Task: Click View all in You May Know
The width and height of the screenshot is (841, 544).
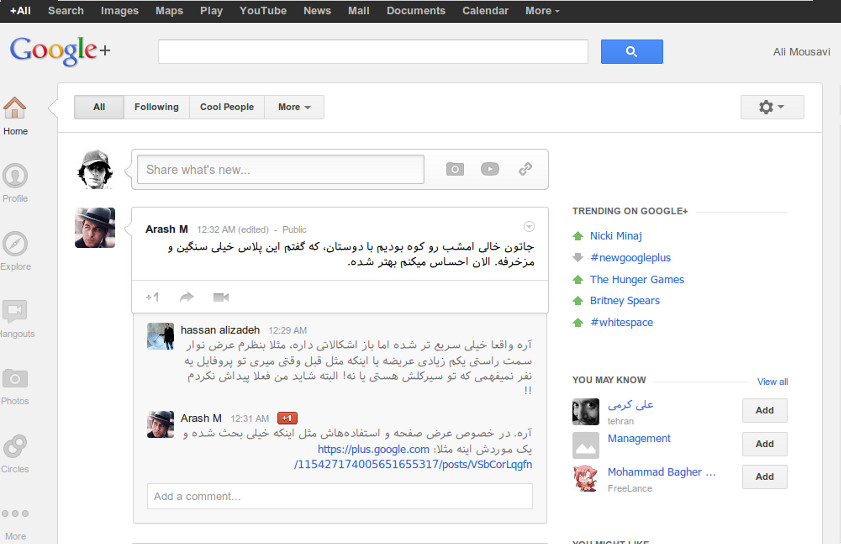Action: 772,381
